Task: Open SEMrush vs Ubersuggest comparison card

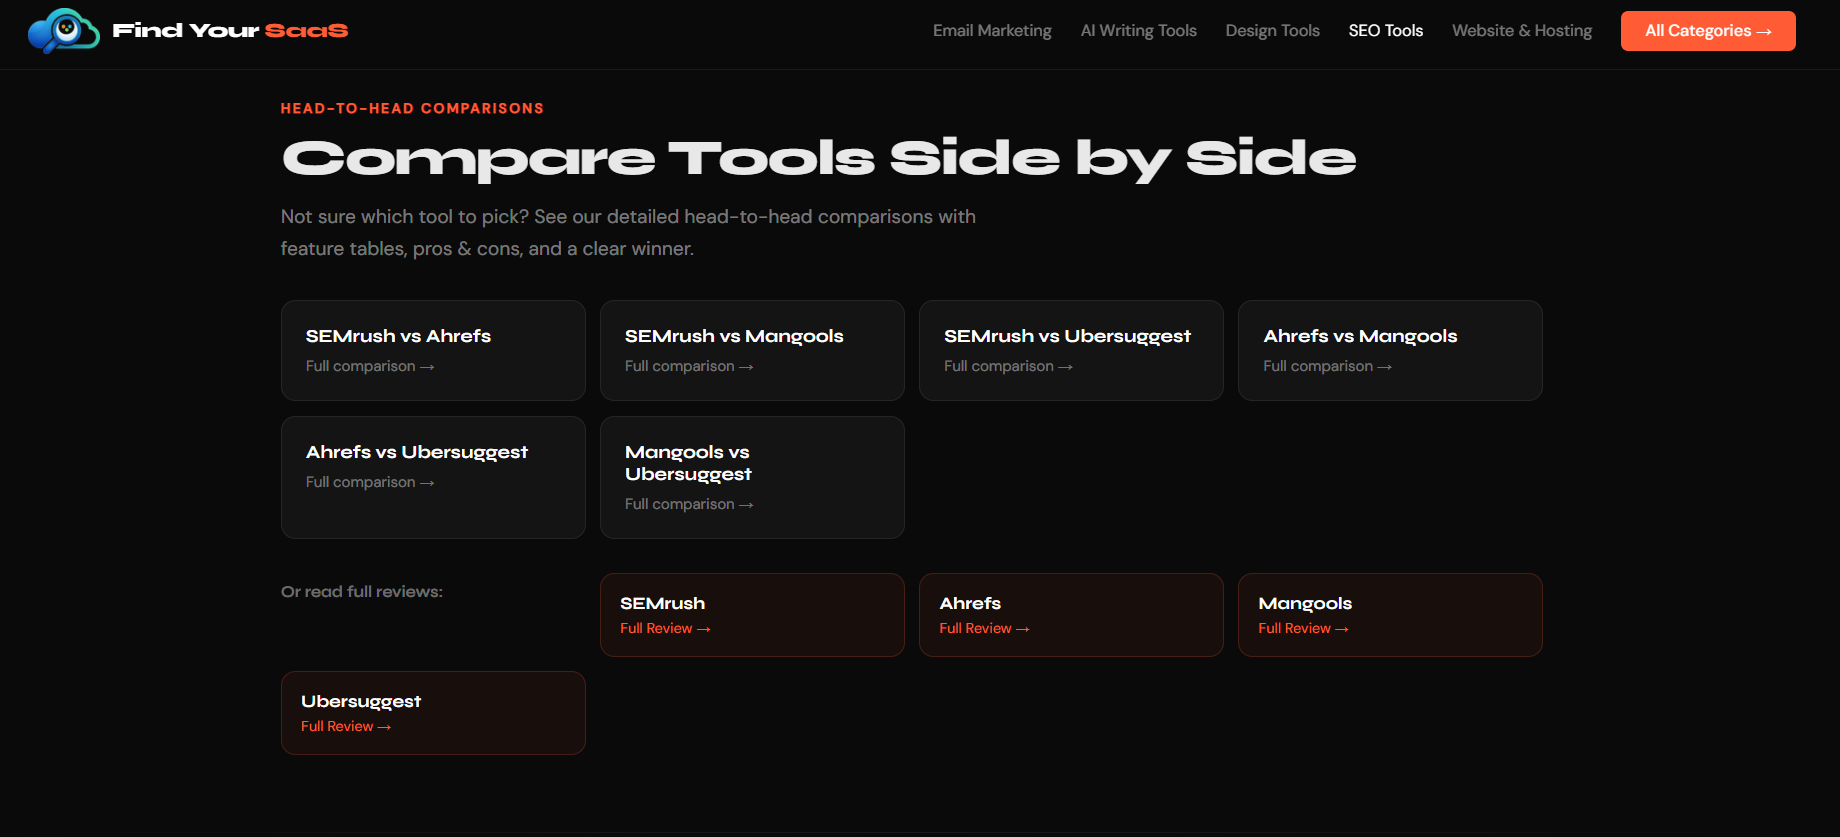Action: point(1071,351)
